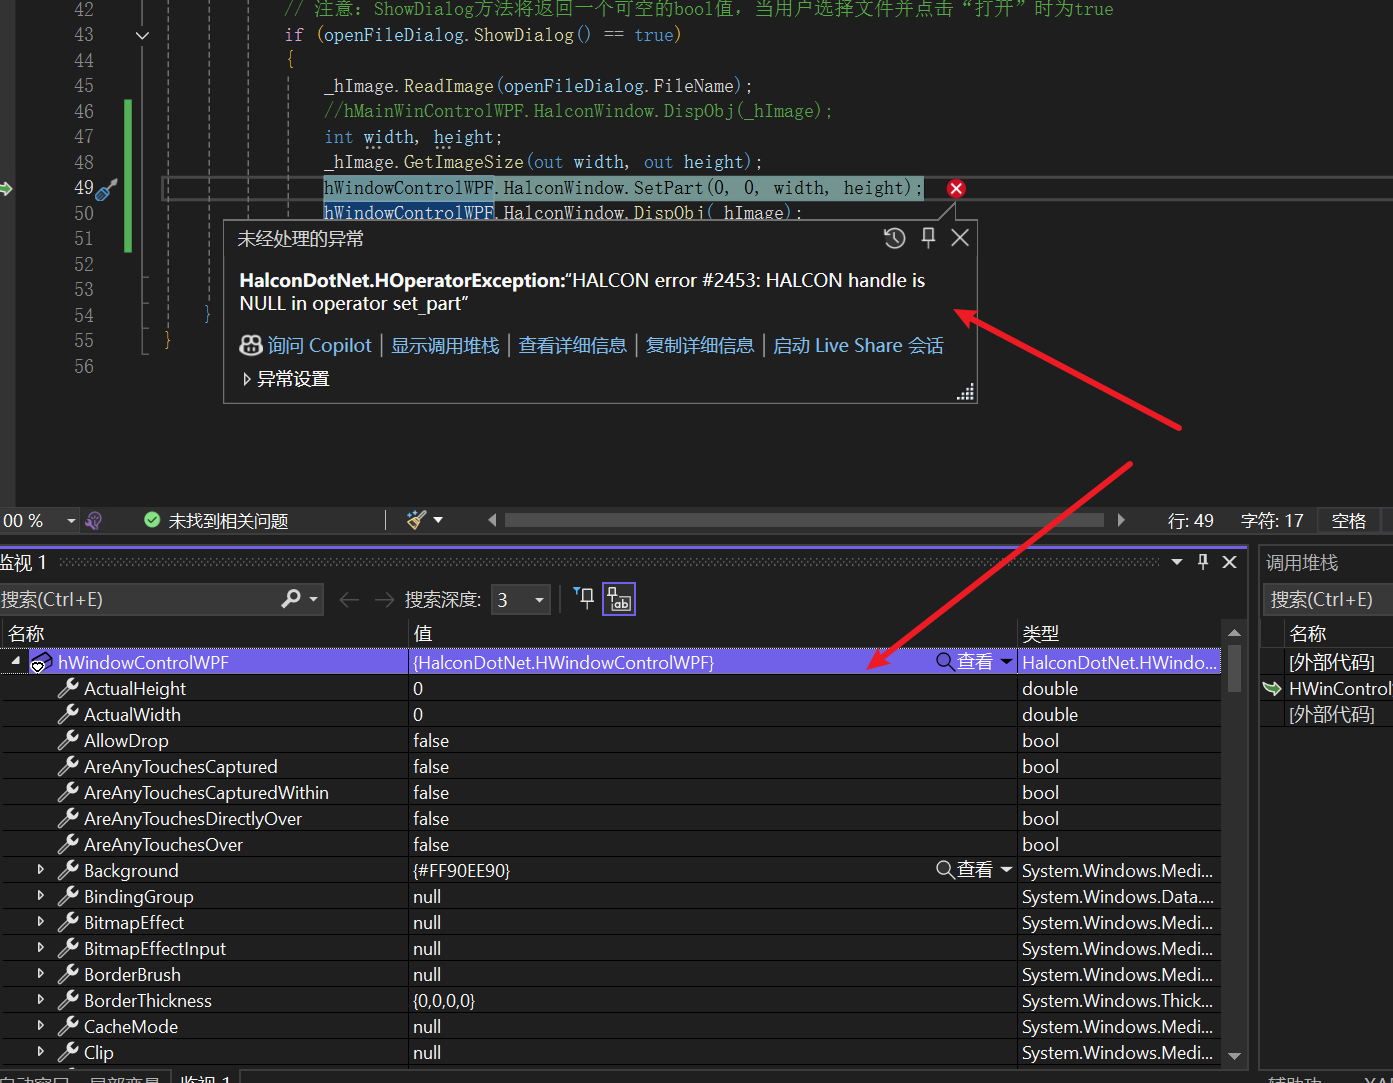The image size is (1393, 1083).
Task: Click the wrench icon beside AllowDrop
Action: click(x=68, y=740)
